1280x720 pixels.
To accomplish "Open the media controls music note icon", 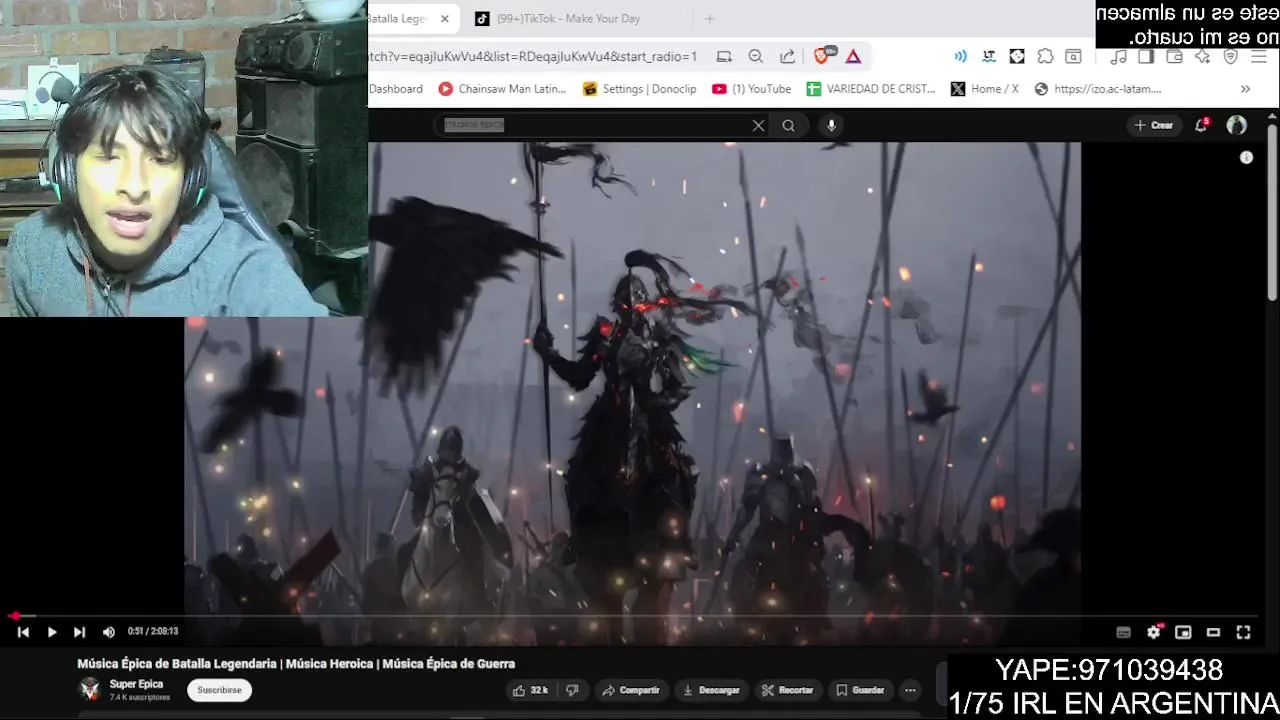I will pyautogui.click(x=1119, y=57).
